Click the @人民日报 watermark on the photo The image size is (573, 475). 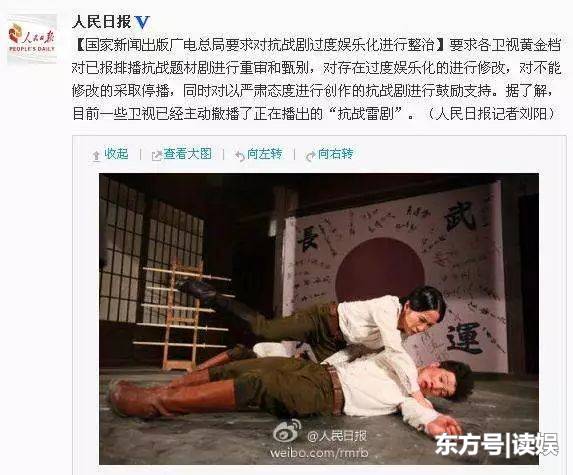coord(336,435)
